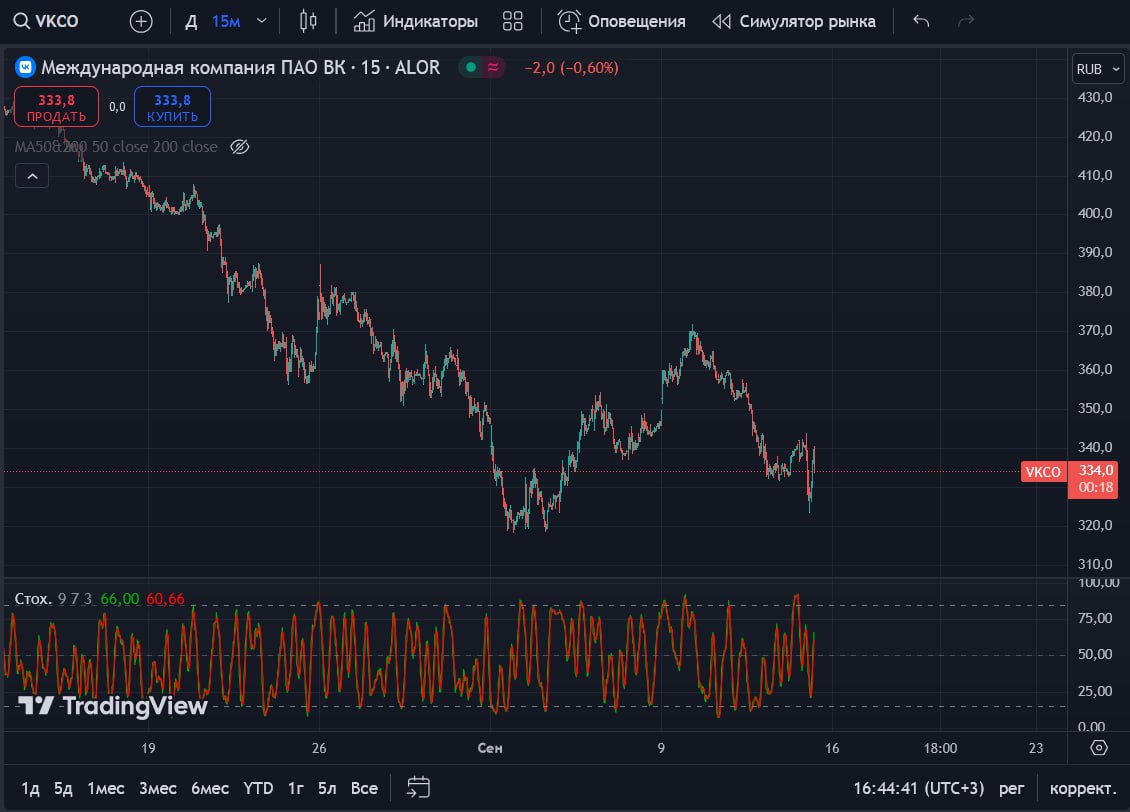Click the Международная компания ПАО ВК title
The height and width of the screenshot is (812, 1130).
(193, 68)
